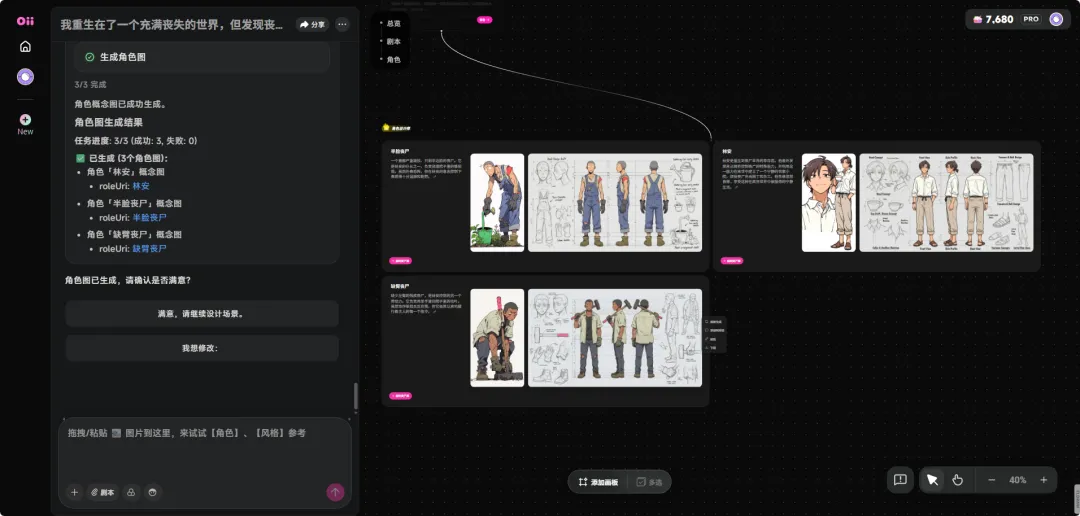Click 3/3 完成 status text
This screenshot has height=516, width=1080.
pyautogui.click(x=91, y=85)
